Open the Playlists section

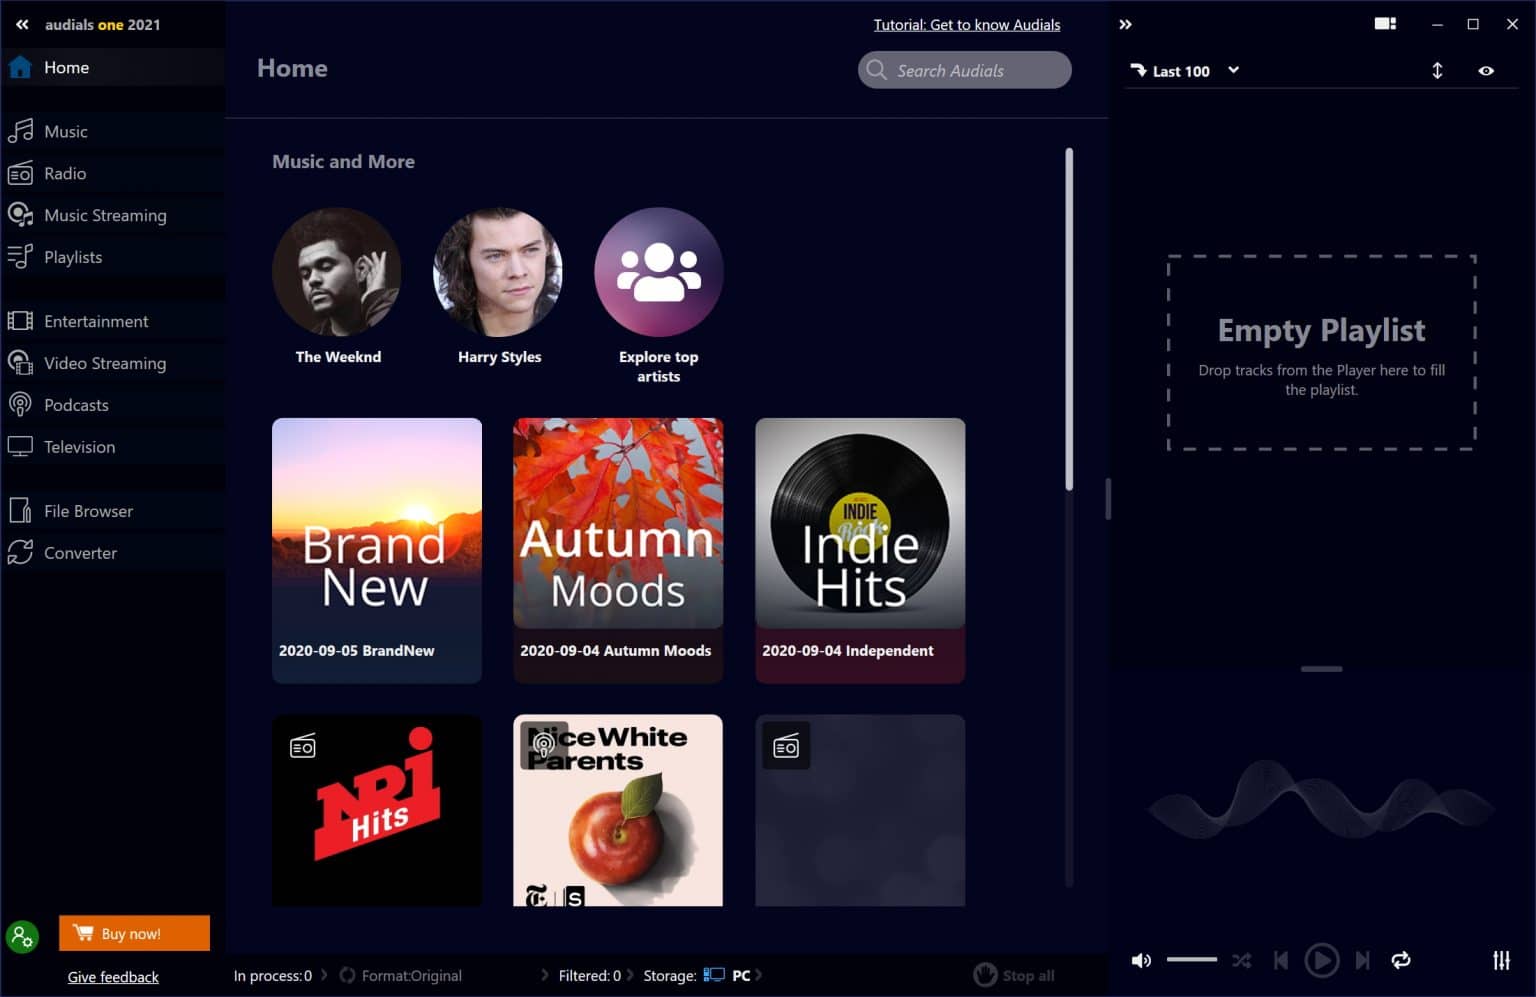coord(72,257)
